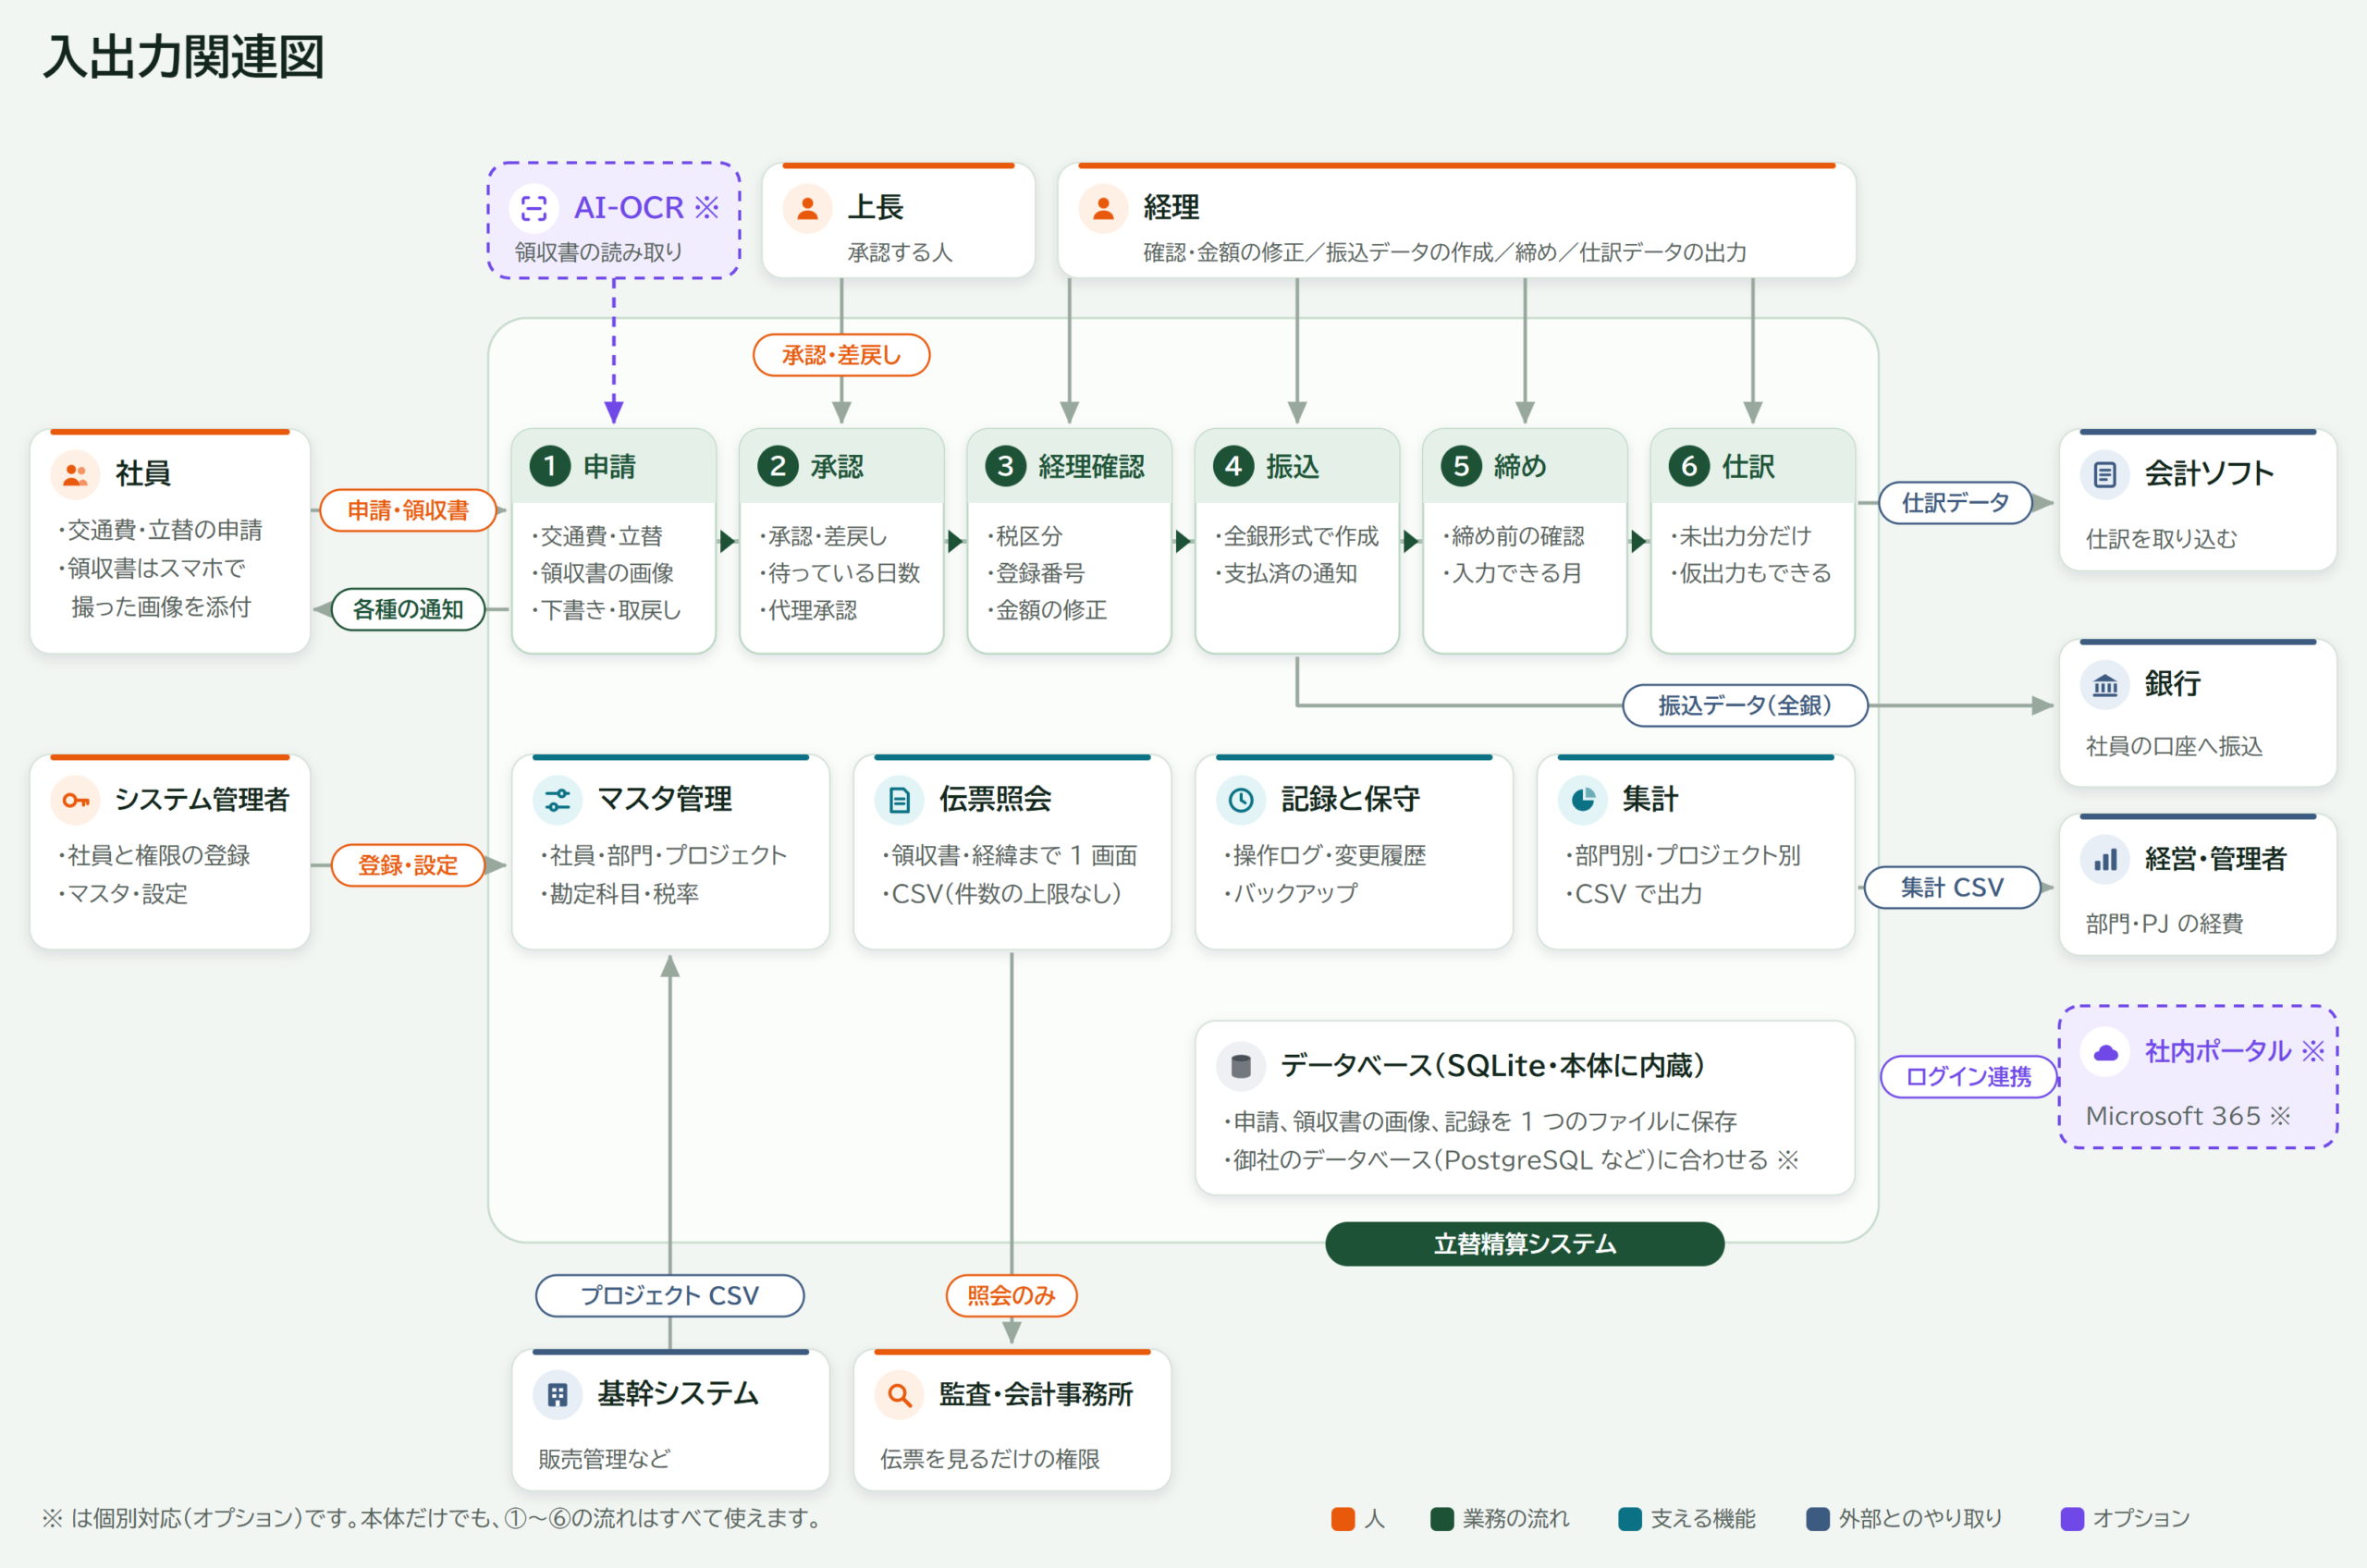
Task: Select step 3 経理確認 header
Action: [x=1069, y=466]
